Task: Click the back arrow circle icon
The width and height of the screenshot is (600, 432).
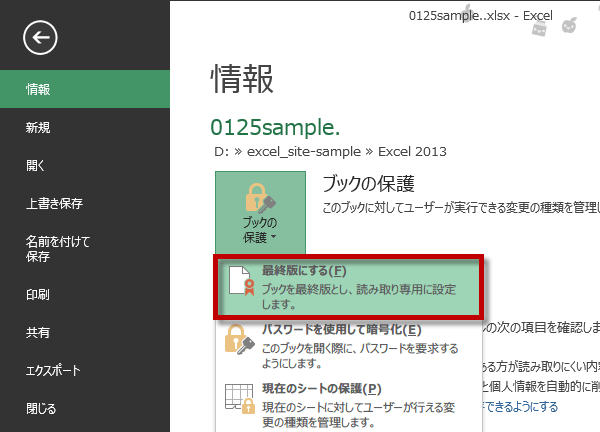Action: point(40,37)
